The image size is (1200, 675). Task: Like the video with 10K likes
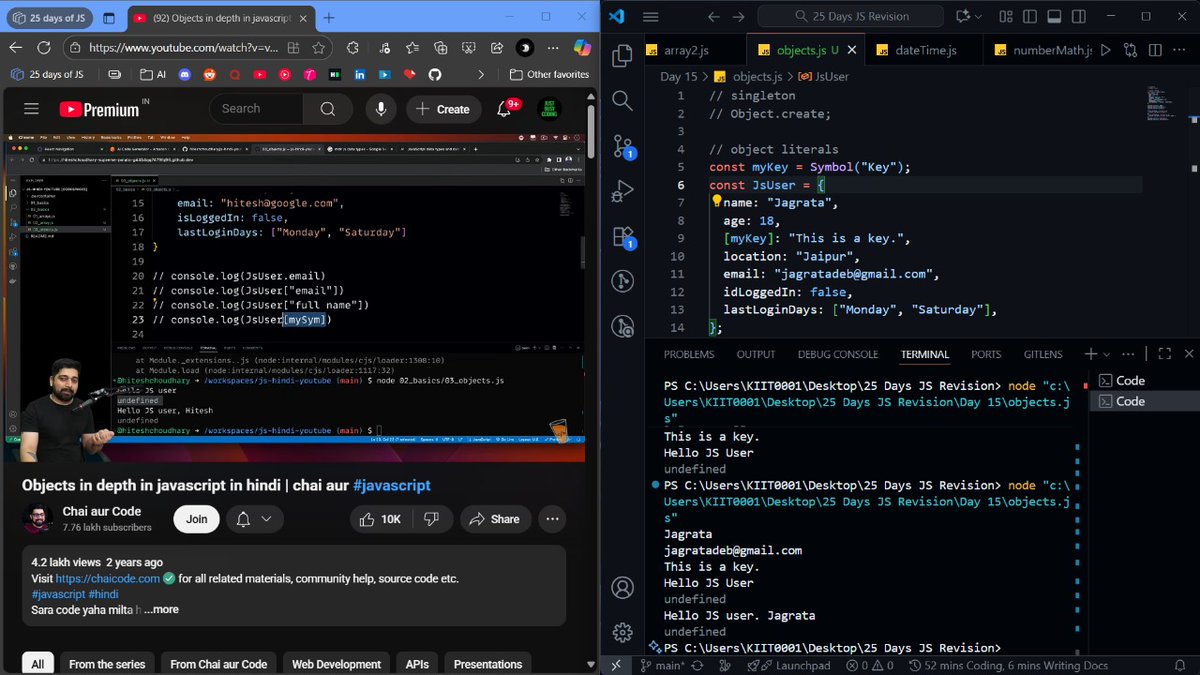click(380, 519)
